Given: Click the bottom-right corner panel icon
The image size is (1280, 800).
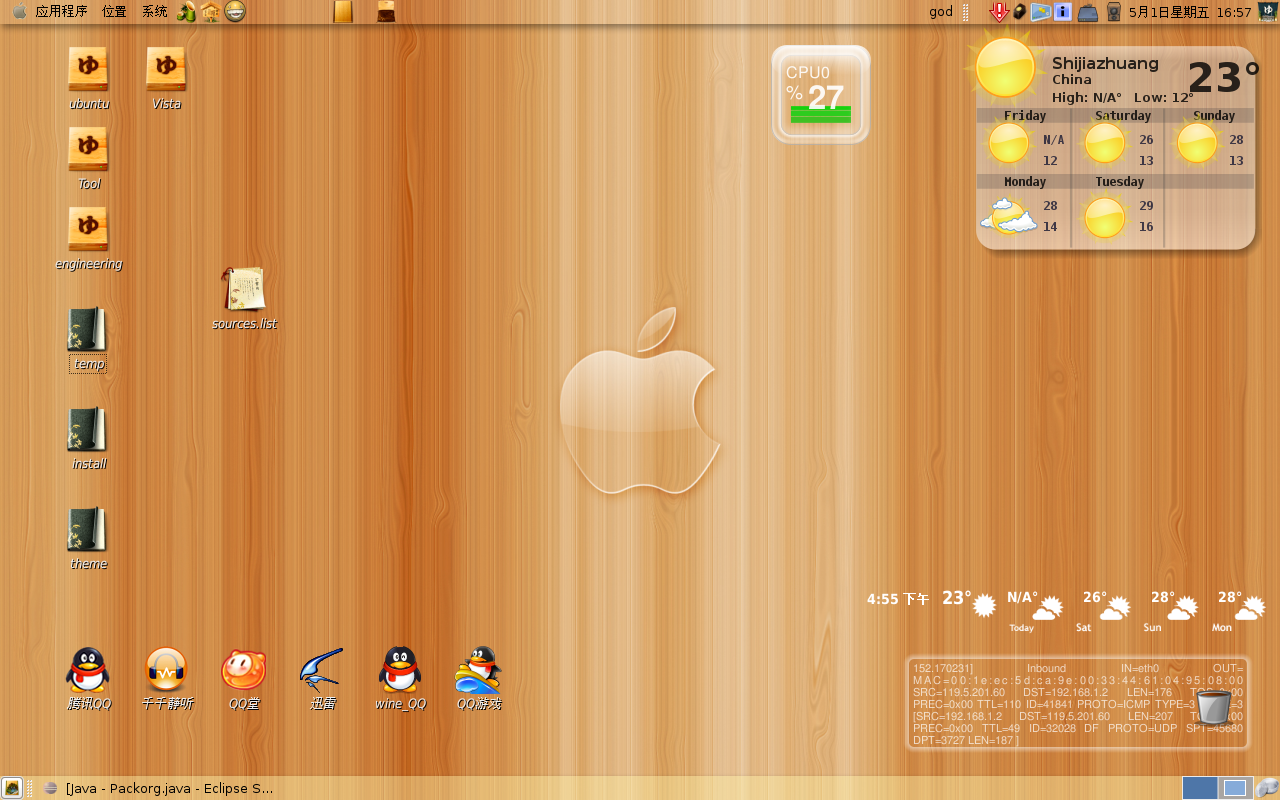Looking at the screenshot, I should (x=1267, y=788).
